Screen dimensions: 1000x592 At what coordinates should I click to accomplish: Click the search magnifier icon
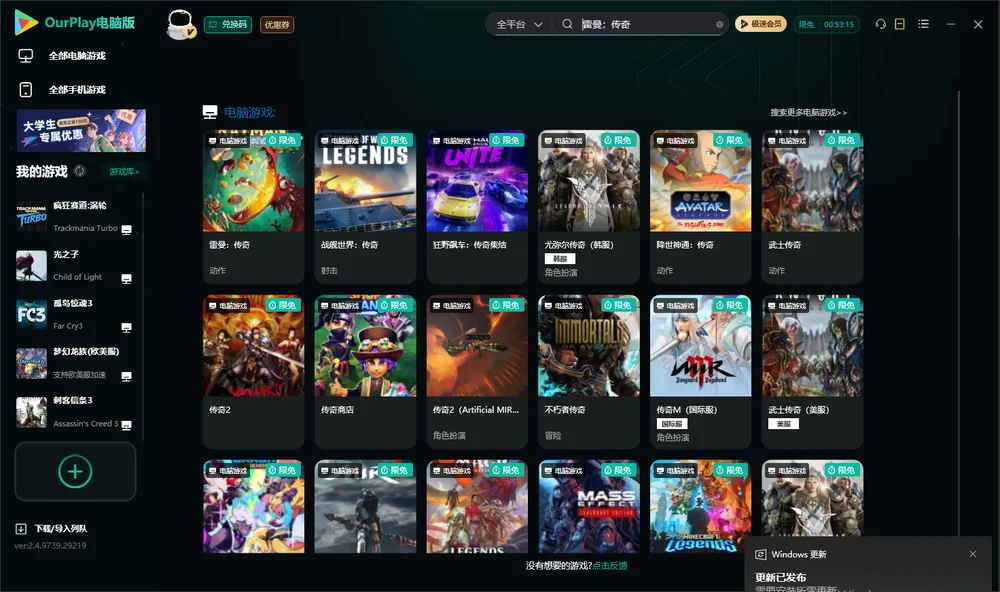(567, 24)
